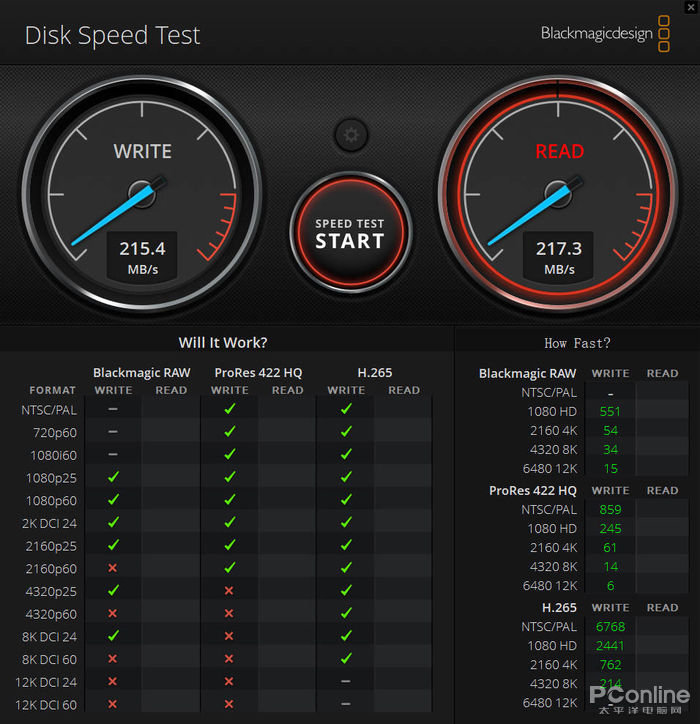
Task: Click Blackmagic RAW 1080 HD value 551
Action: click(x=610, y=412)
